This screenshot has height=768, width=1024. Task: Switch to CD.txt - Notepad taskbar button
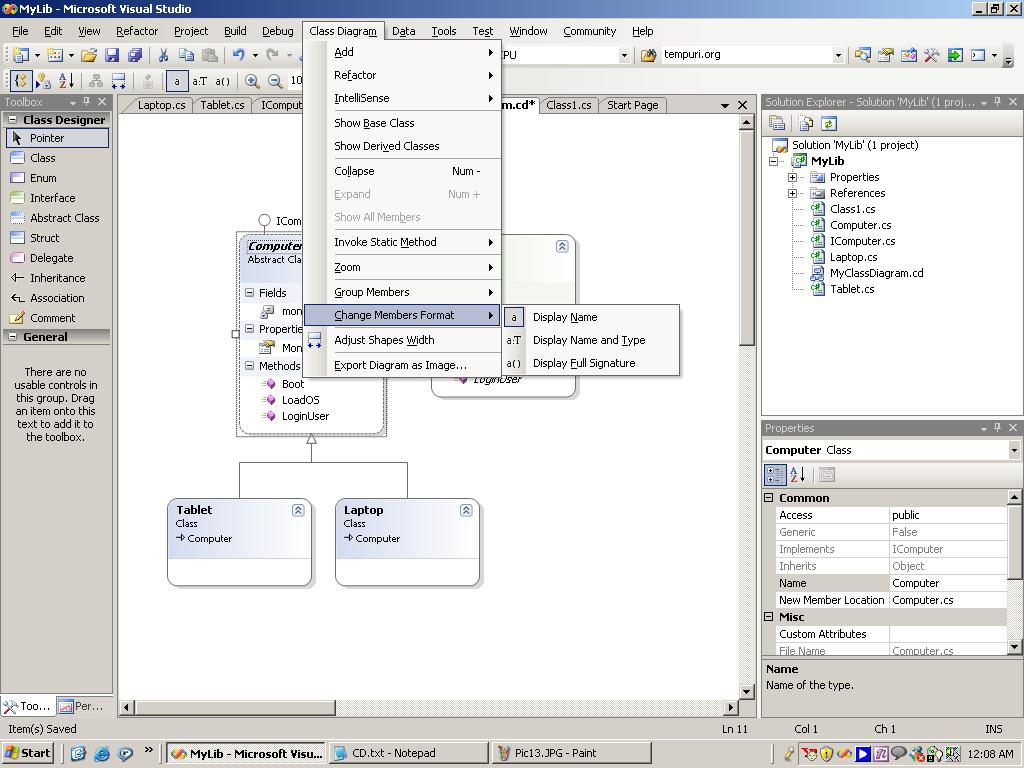tap(409, 753)
